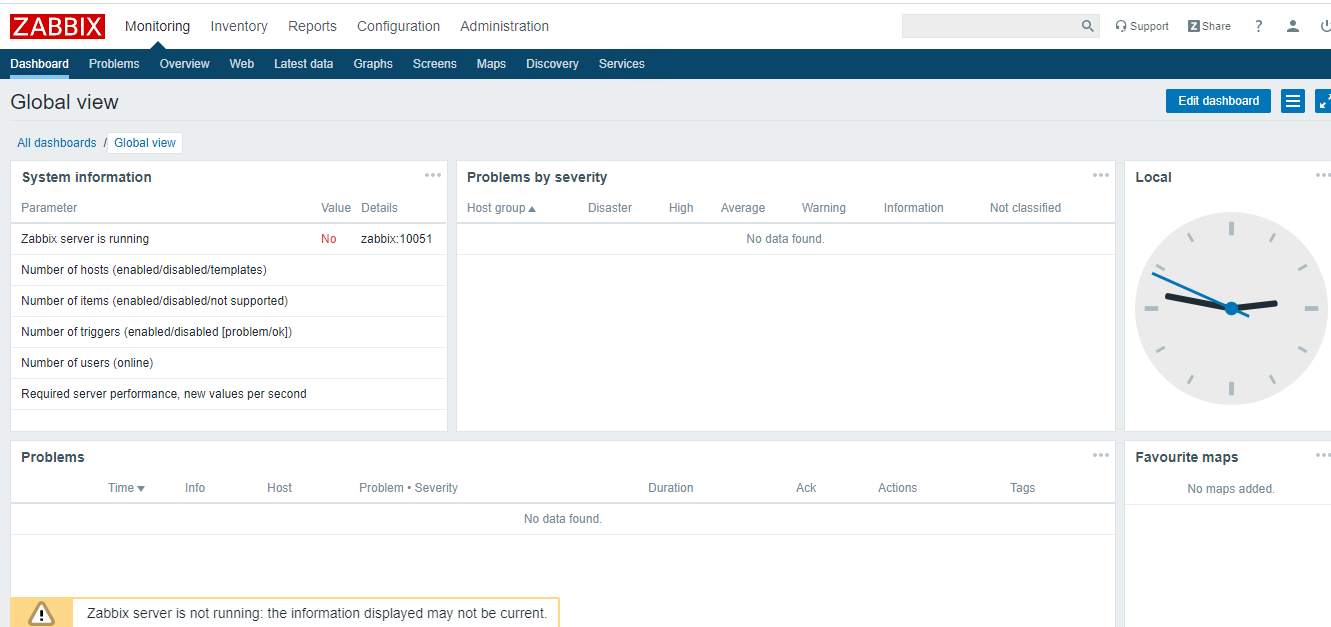This screenshot has width=1331, height=627.
Task: Open Problems widget three-dot menu
Action: (x=1101, y=456)
